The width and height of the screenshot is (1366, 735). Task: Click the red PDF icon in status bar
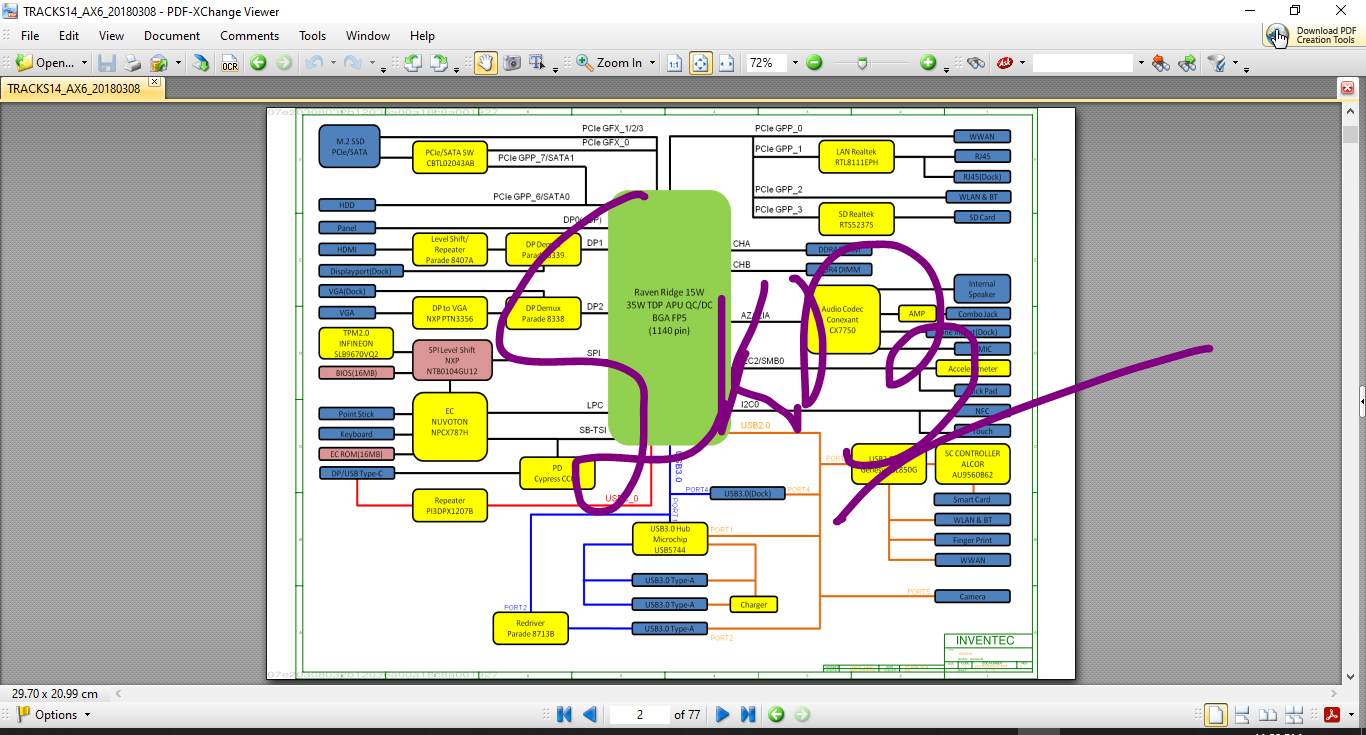click(1332, 714)
